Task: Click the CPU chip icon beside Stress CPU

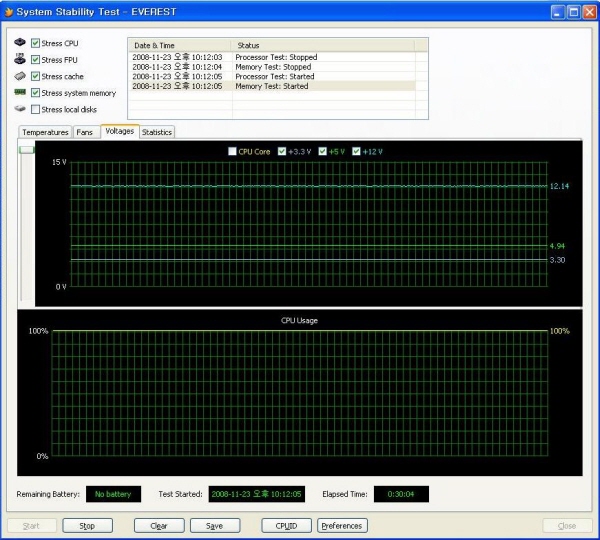Action: pyautogui.click(x=20, y=42)
